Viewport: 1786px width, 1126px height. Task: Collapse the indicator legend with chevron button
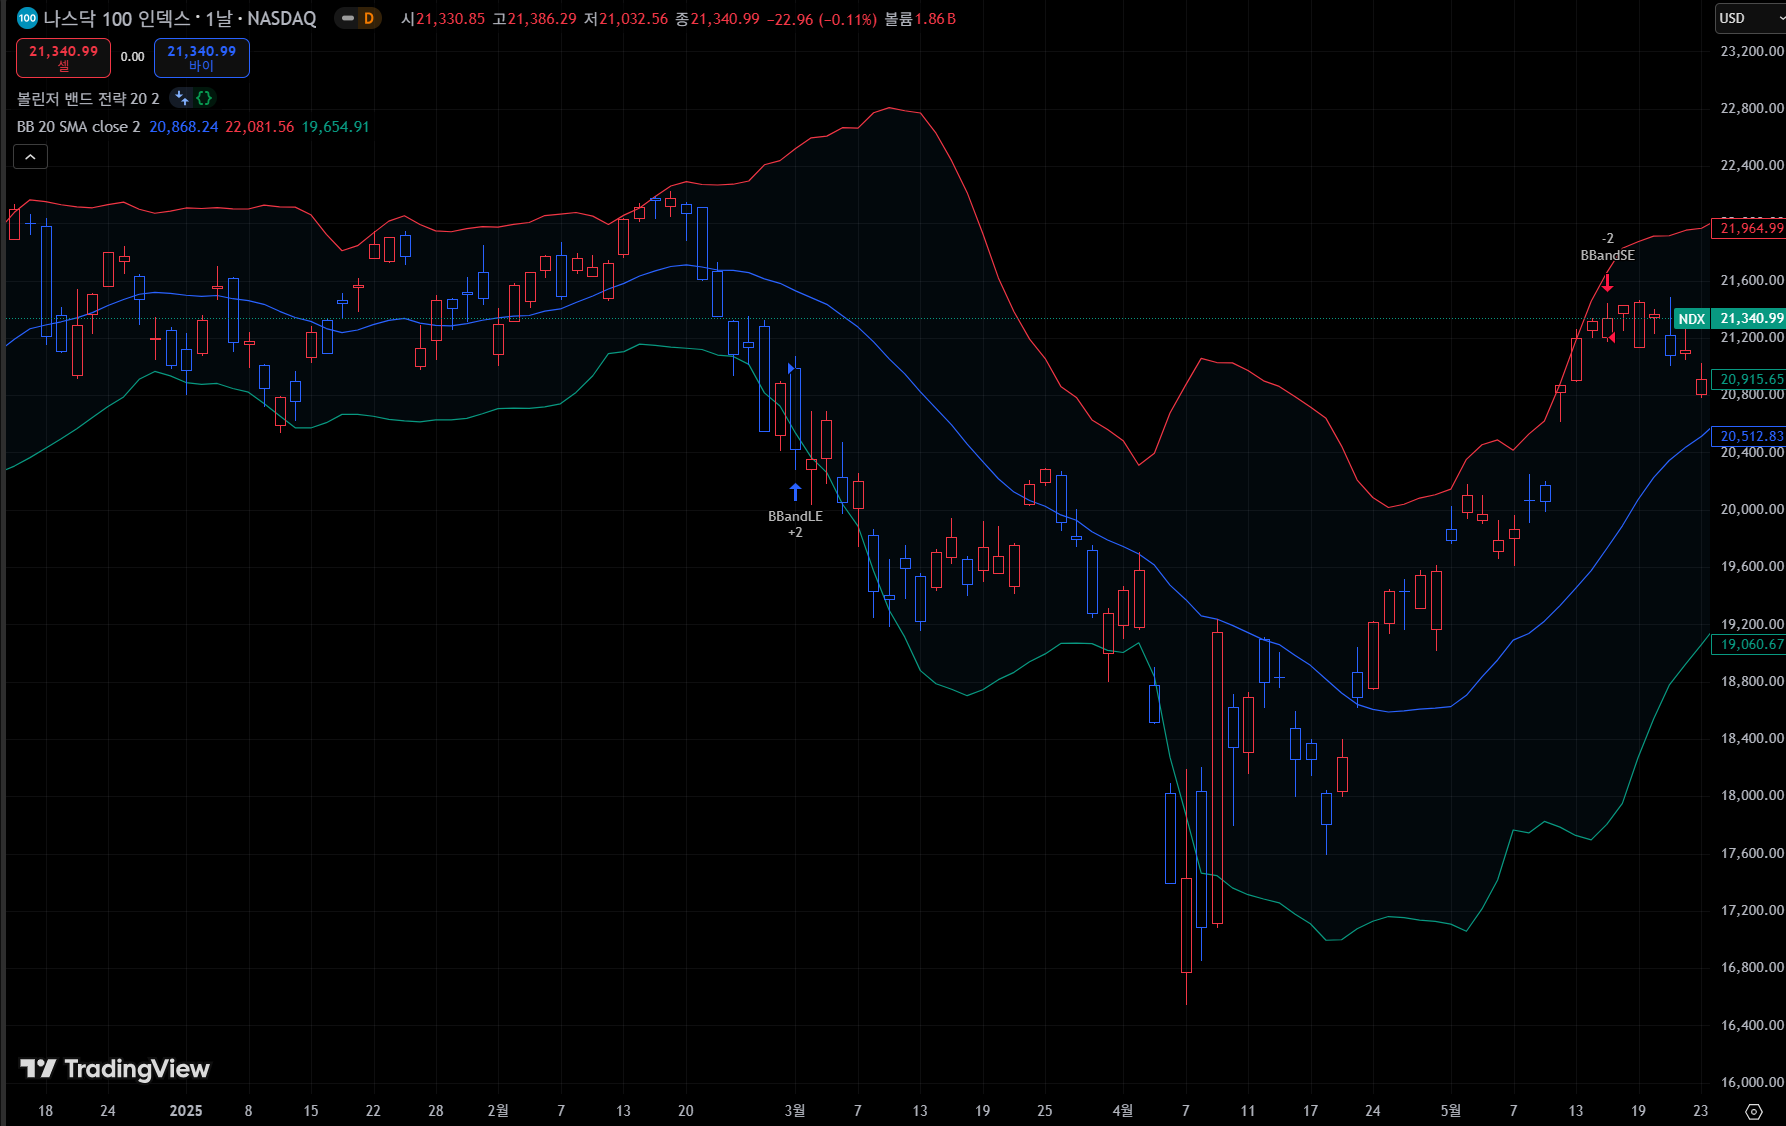click(30, 157)
